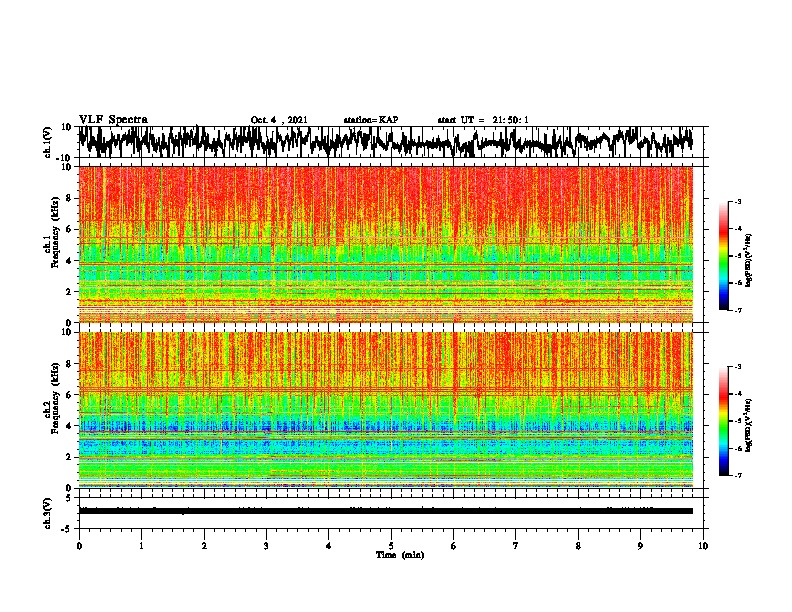Click the time axis tick label "5"
The width and height of the screenshot is (792, 612).
391,546
